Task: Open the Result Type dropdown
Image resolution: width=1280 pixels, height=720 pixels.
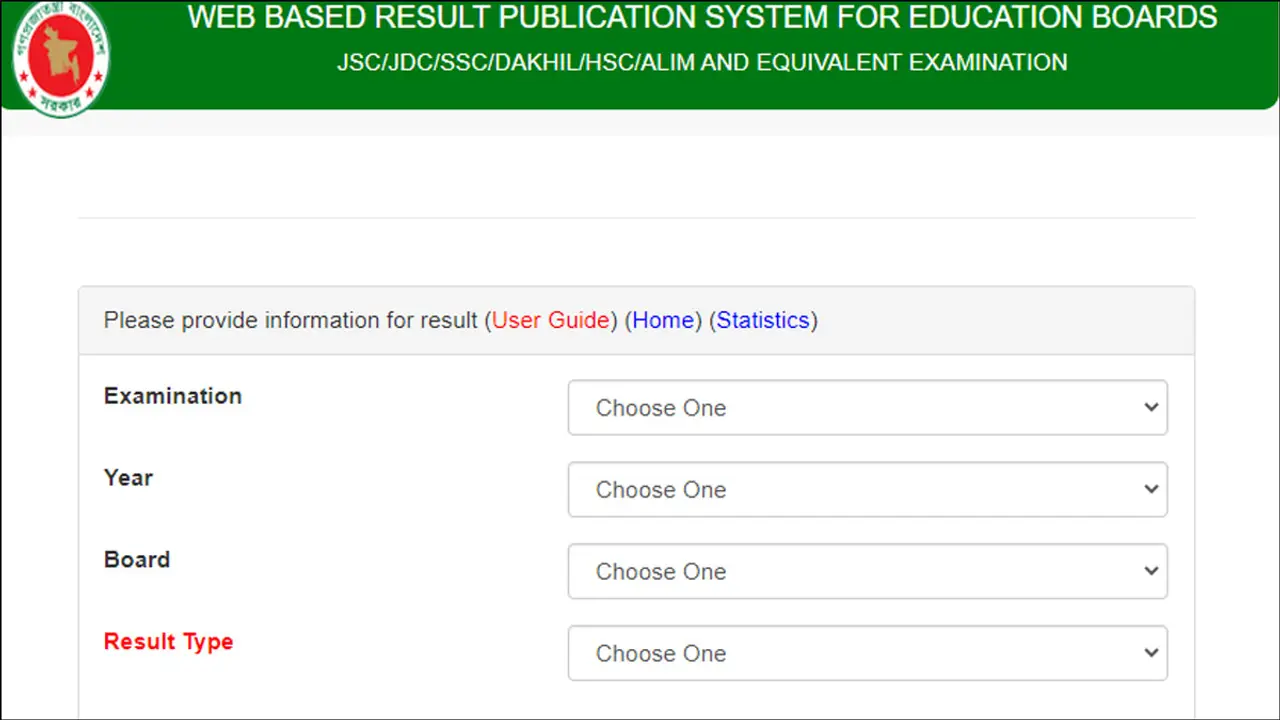Action: tap(867, 653)
